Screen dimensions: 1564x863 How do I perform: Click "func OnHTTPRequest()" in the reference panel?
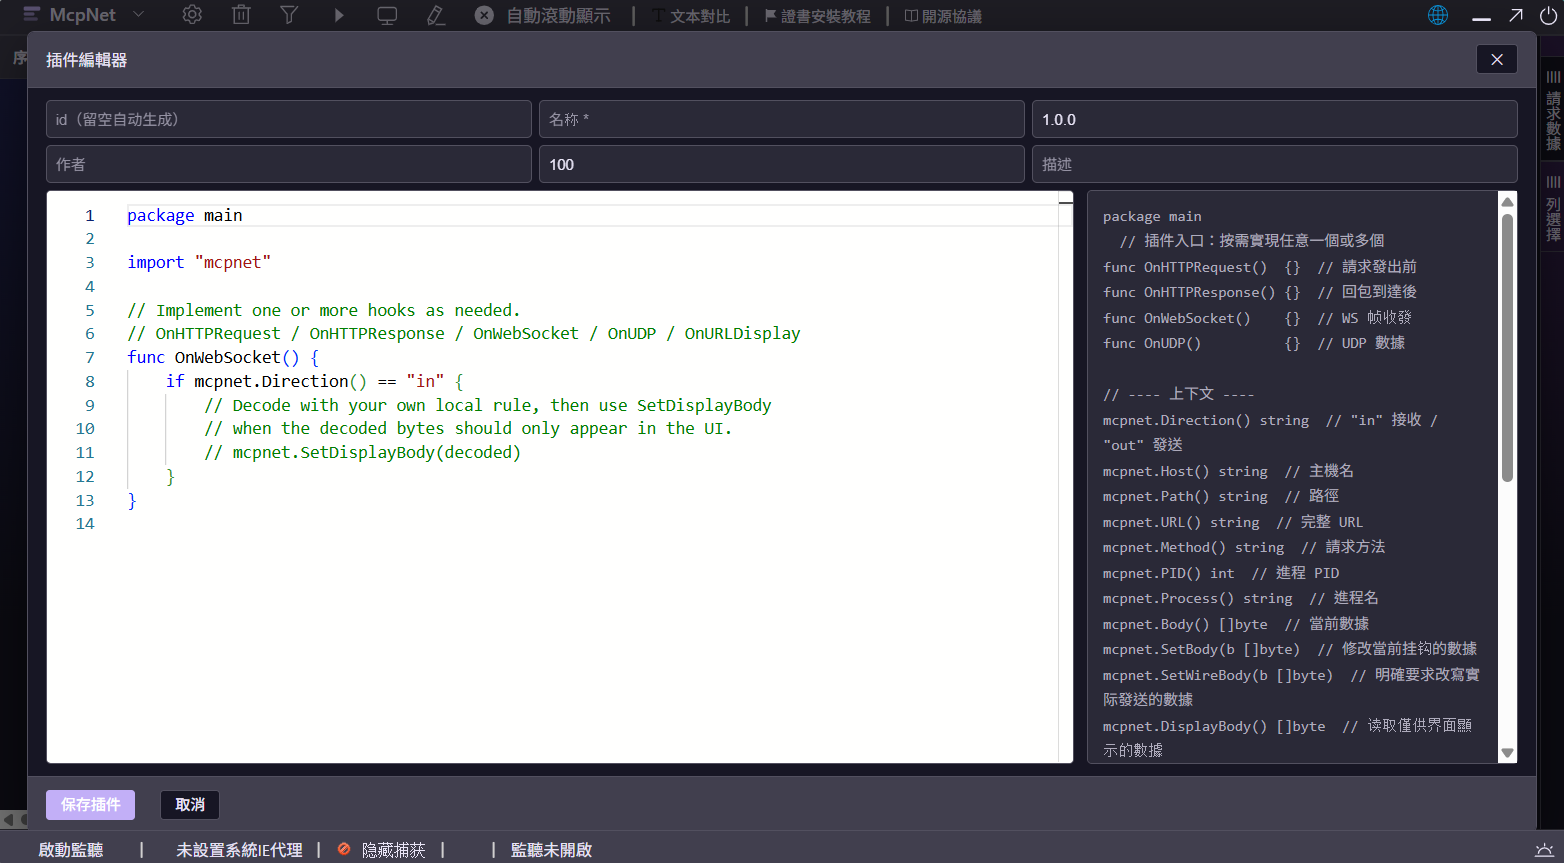point(1185,267)
